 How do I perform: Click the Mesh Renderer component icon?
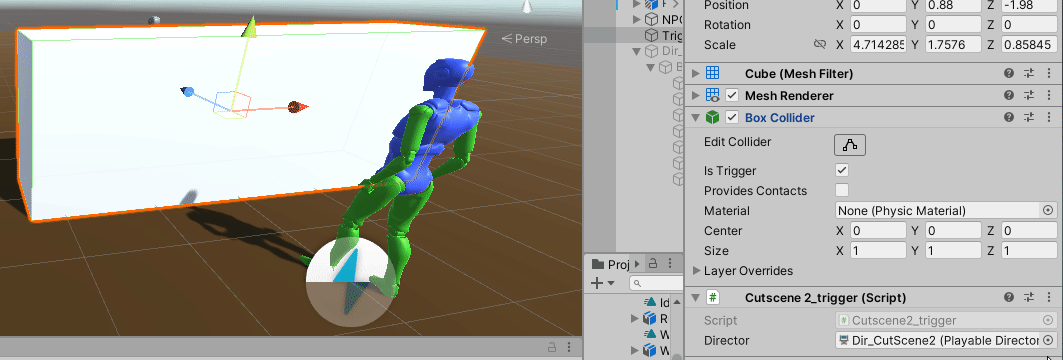(712, 96)
